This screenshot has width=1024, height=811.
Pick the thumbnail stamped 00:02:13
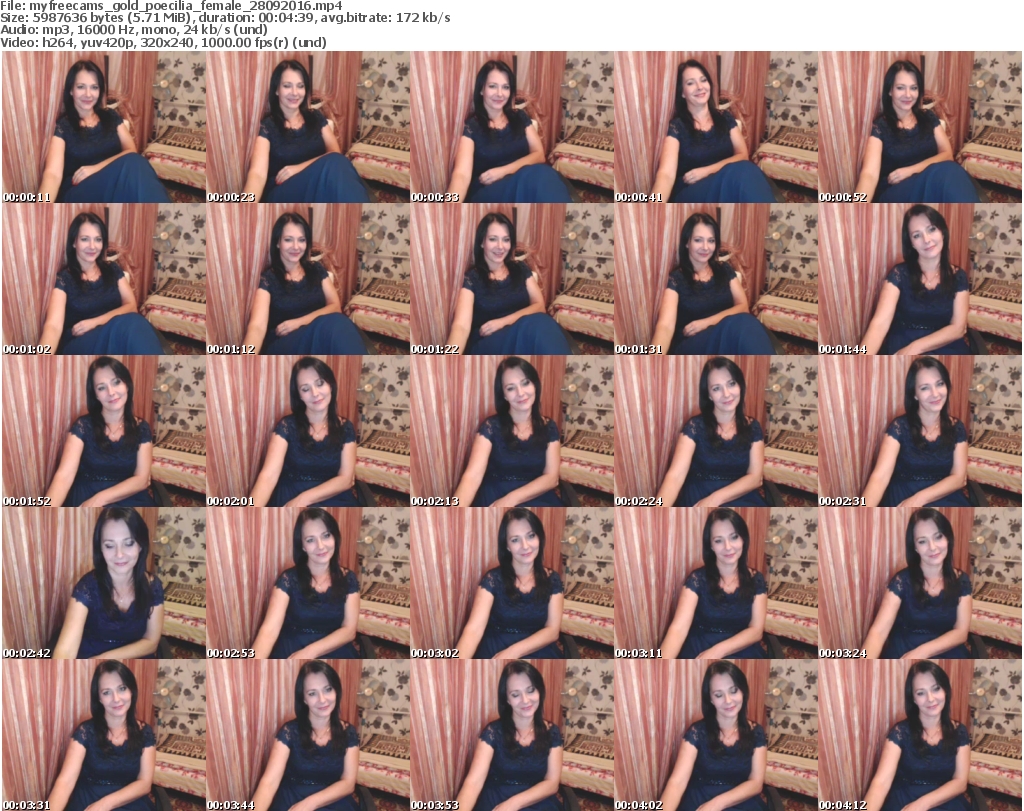(512, 431)
